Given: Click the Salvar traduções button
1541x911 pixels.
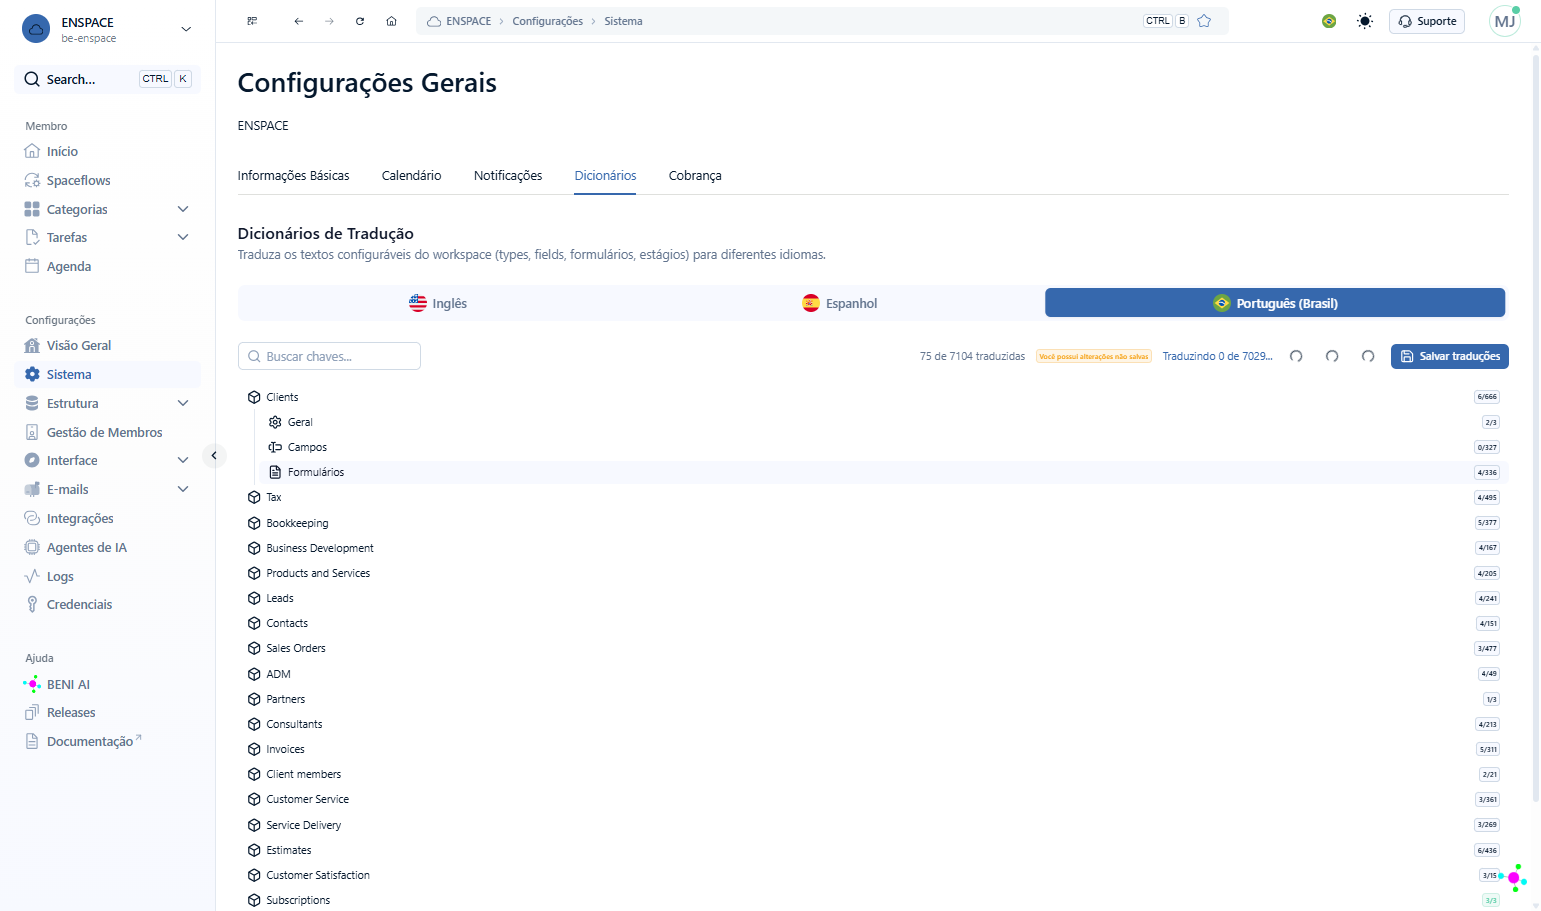Looking at the screenshot, I should point(1449,357).
